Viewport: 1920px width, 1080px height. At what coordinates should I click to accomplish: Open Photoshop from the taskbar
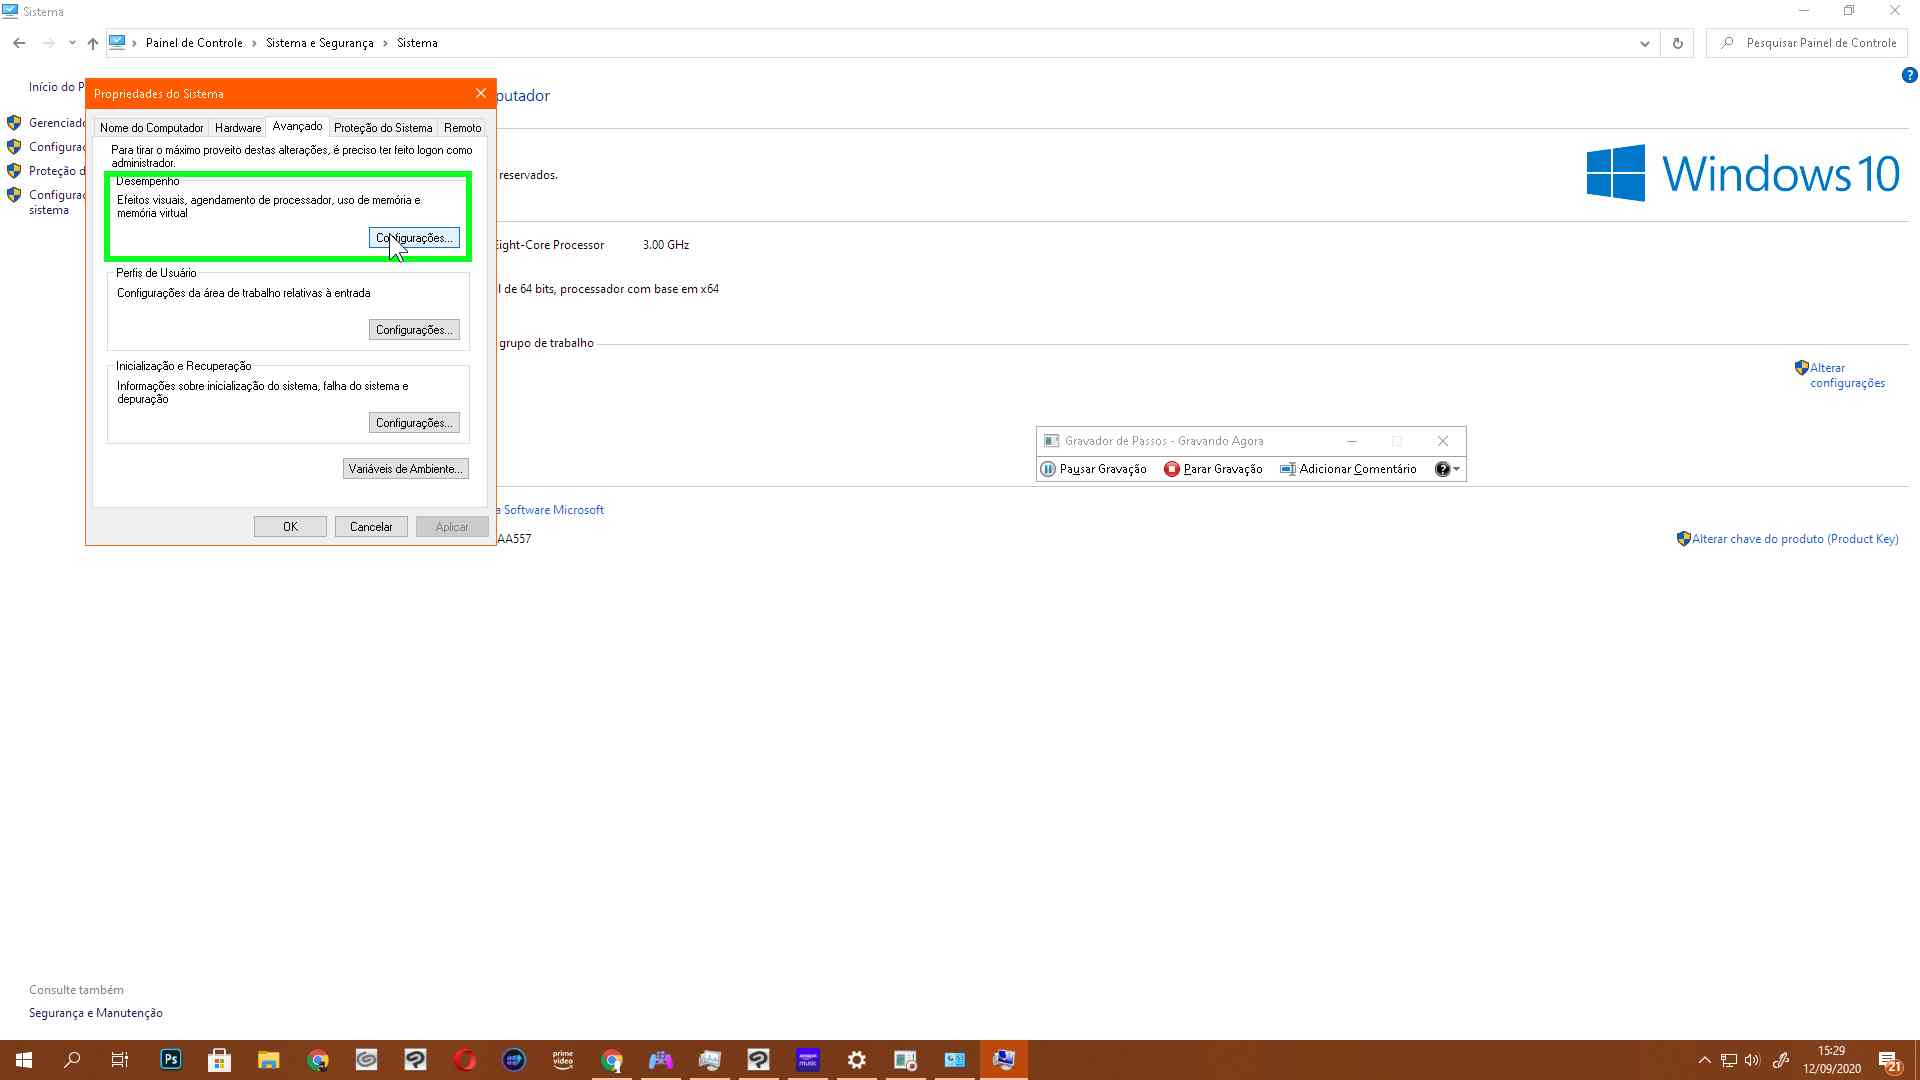click(170, 1059)
